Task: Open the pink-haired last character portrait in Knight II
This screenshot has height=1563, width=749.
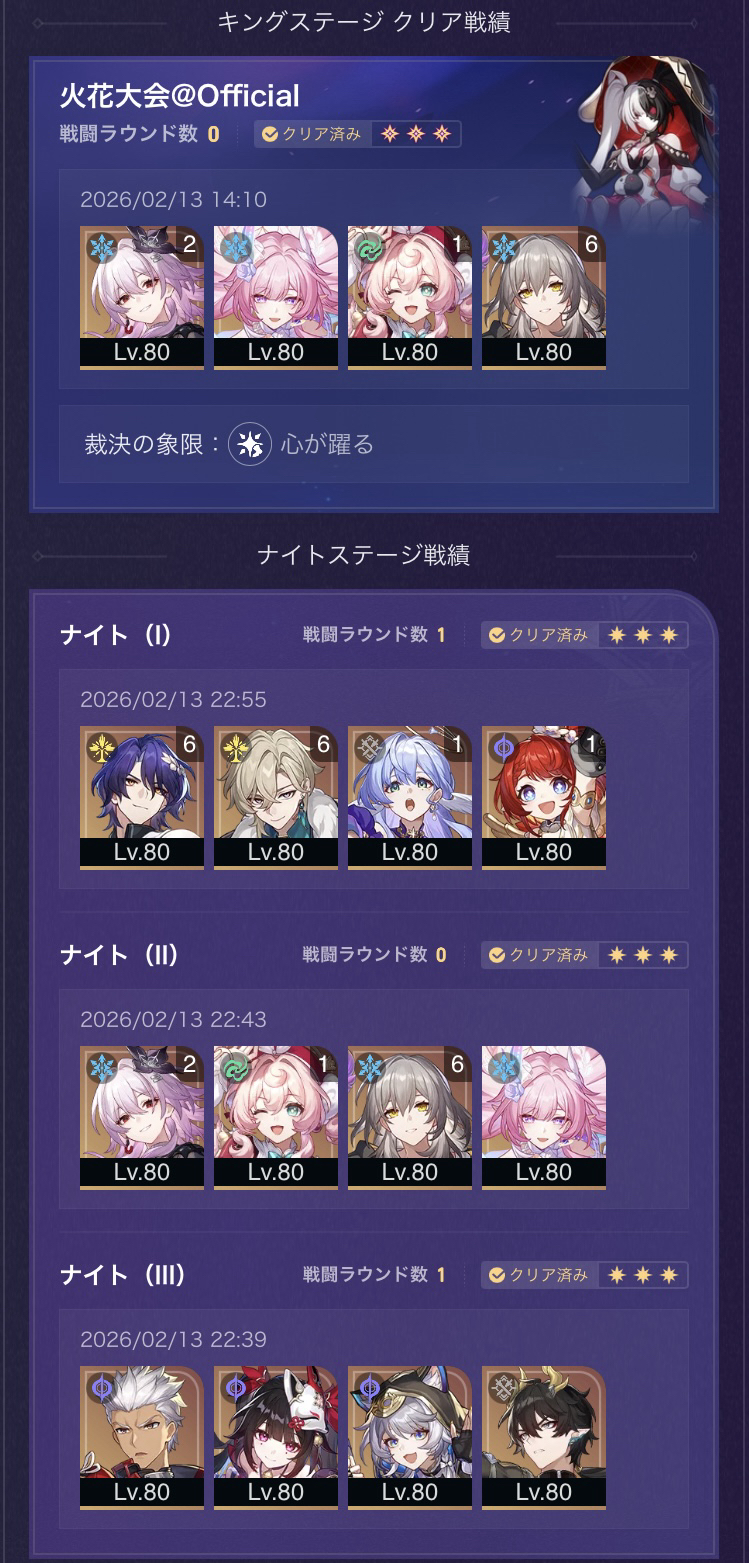Action: click(544, 1117)
